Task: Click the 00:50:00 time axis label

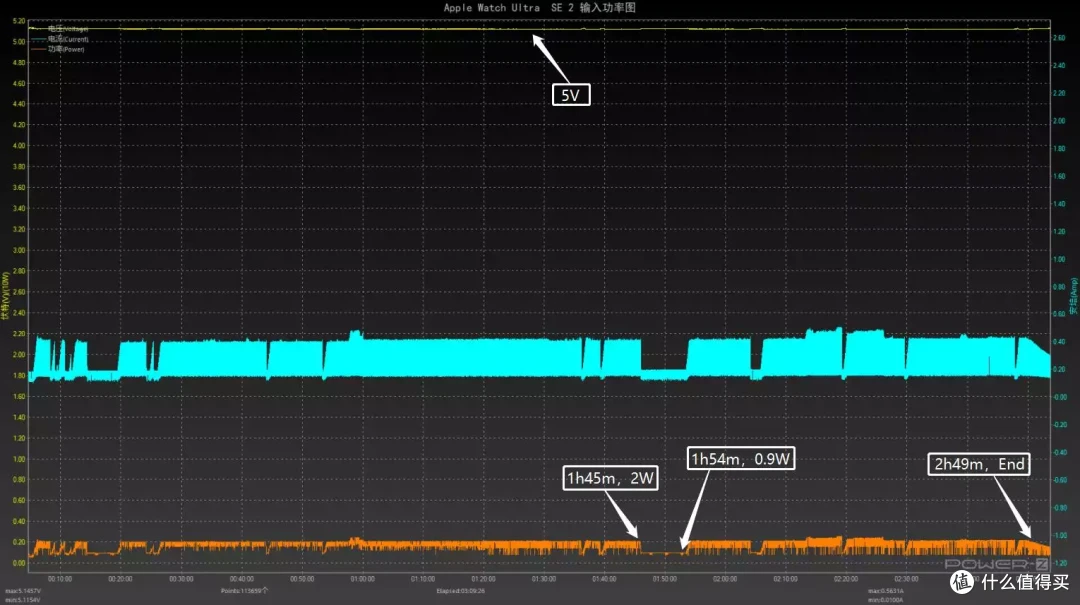Action: (x=302, y=579)
